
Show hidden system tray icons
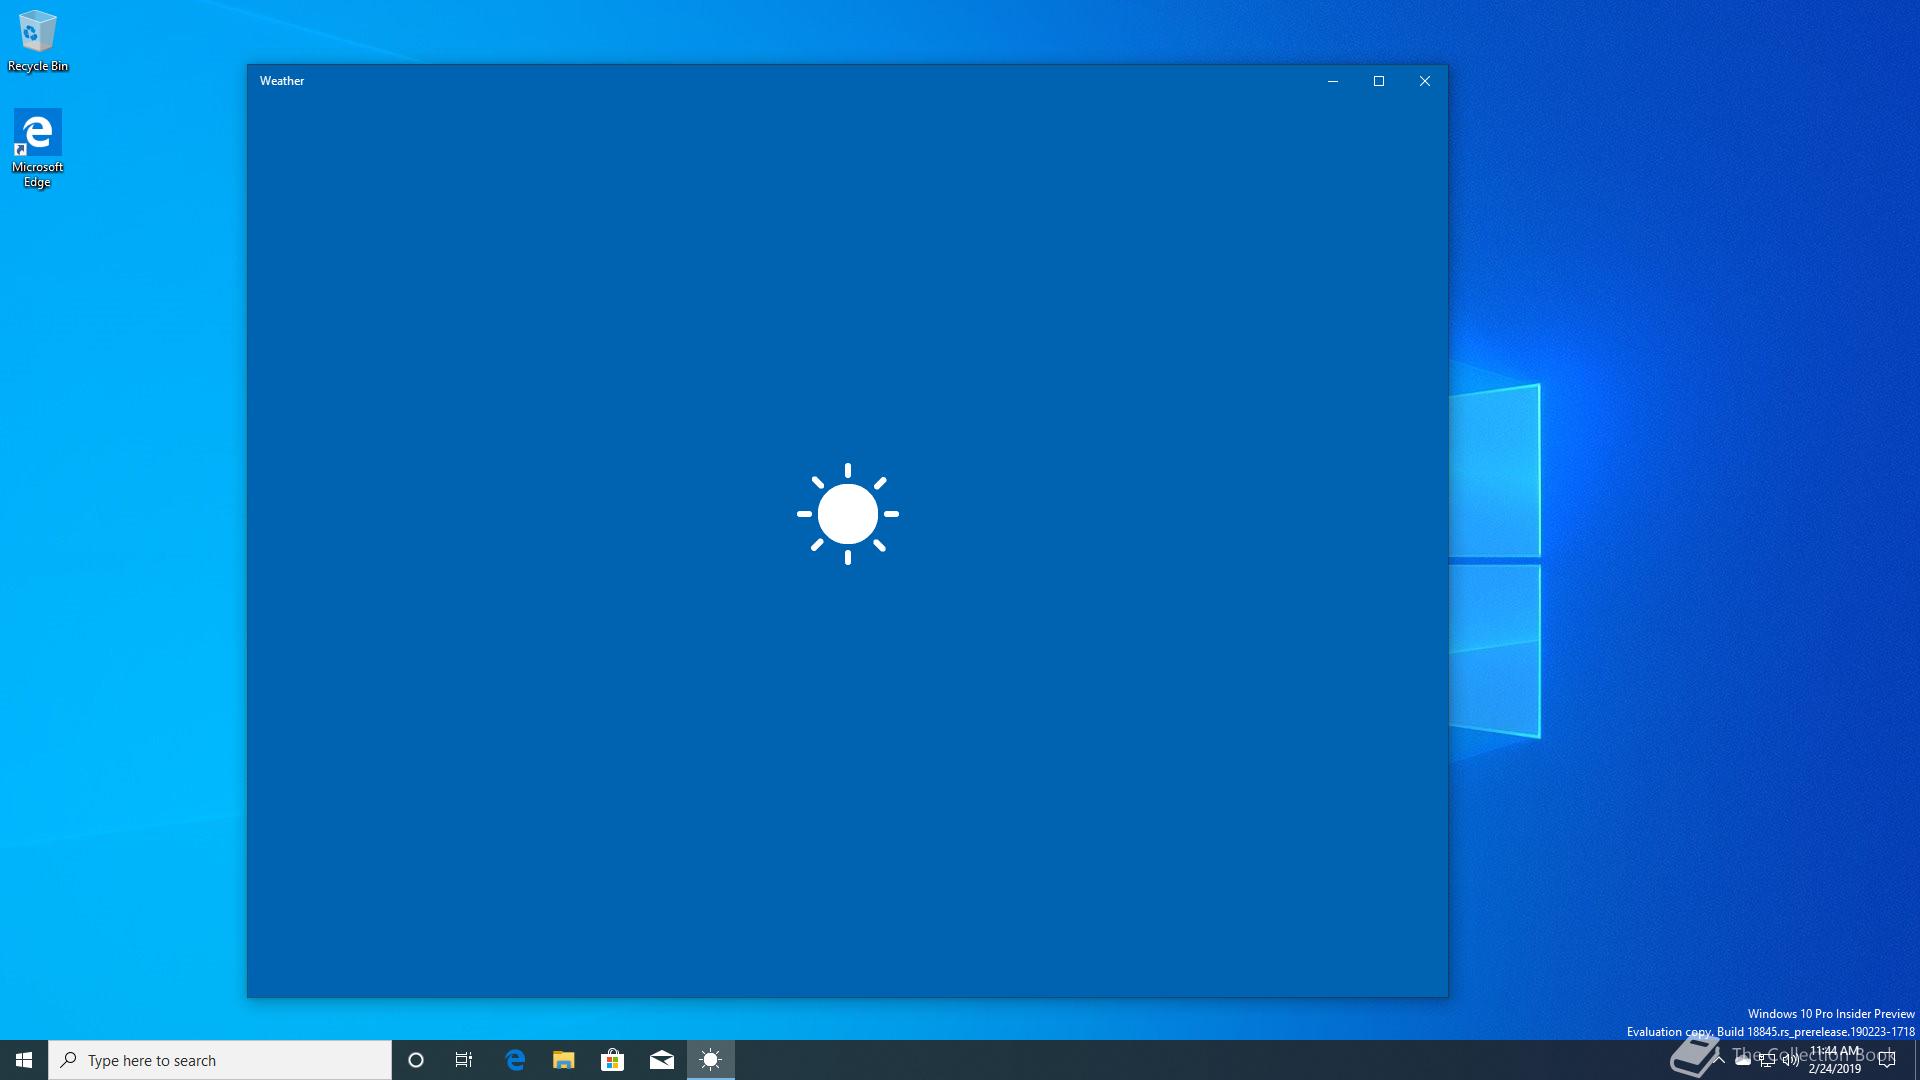tap(1719, 1060)
